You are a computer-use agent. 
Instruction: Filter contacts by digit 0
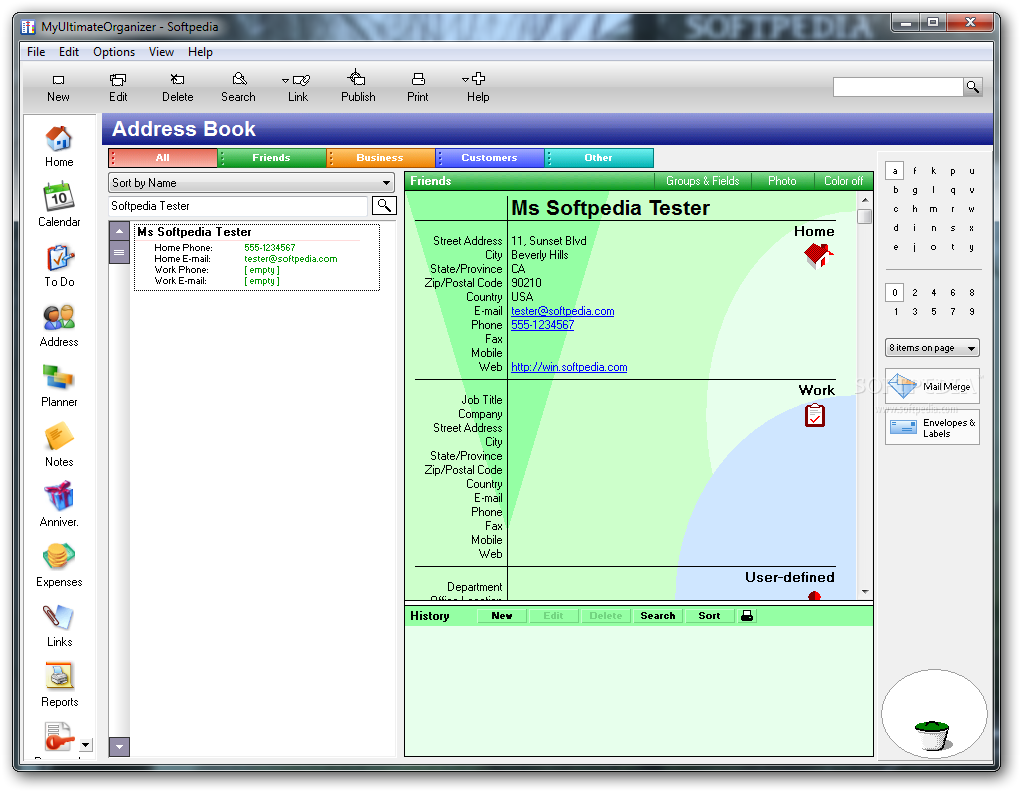pyautogui.click(x=895, y=292)
